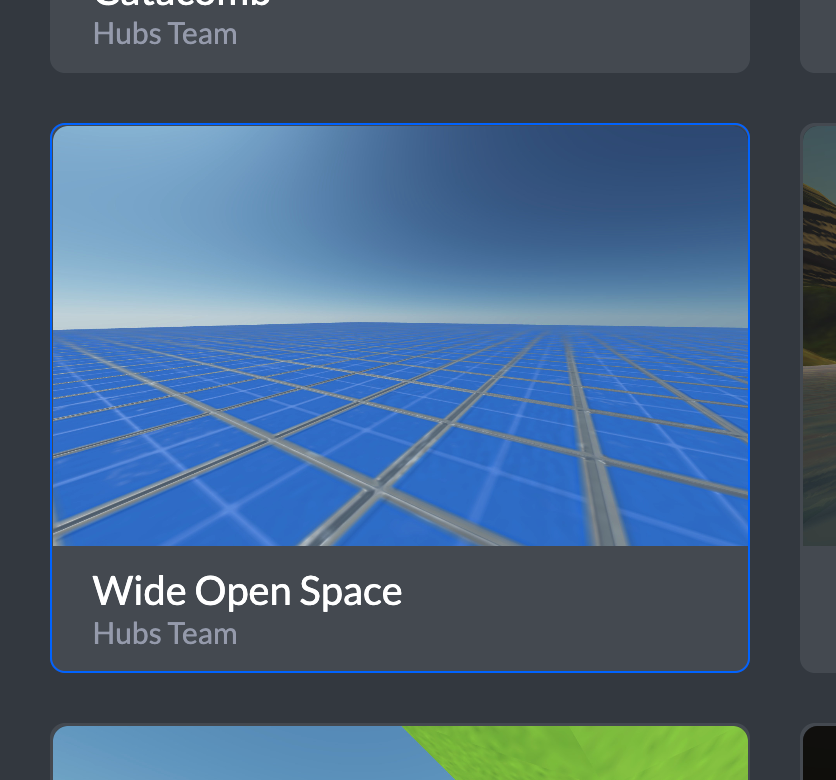Select the partially visible top scene card title
Screen dimensions: 836x780
(181, 3)
